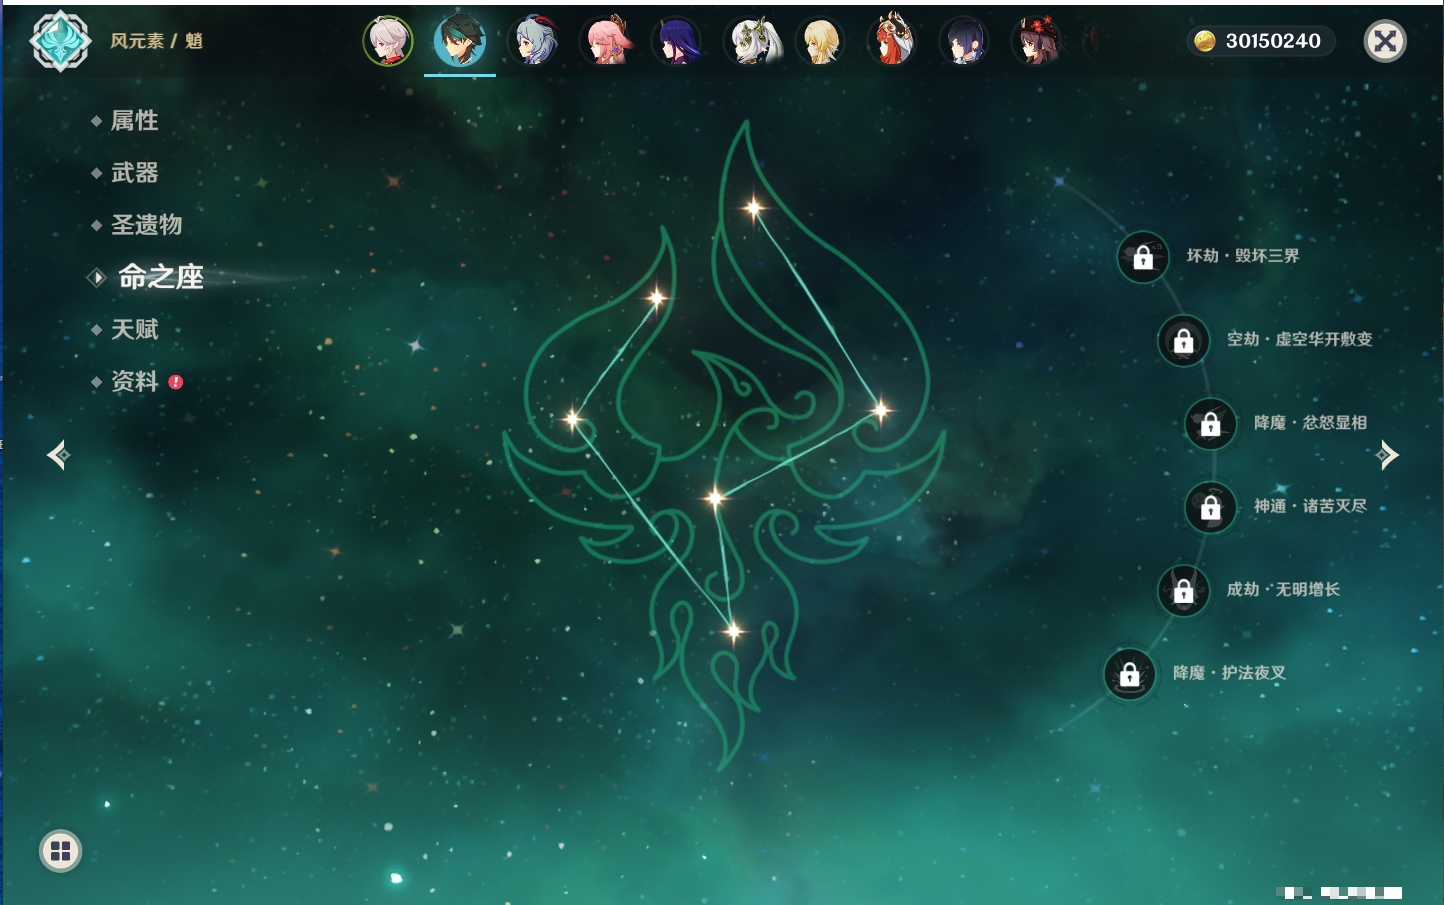Open constellation label 降魔·护法夜叉
The height and width of the screenshot is (905, 1444).
pyautogui.click(x=1229, y=673)
